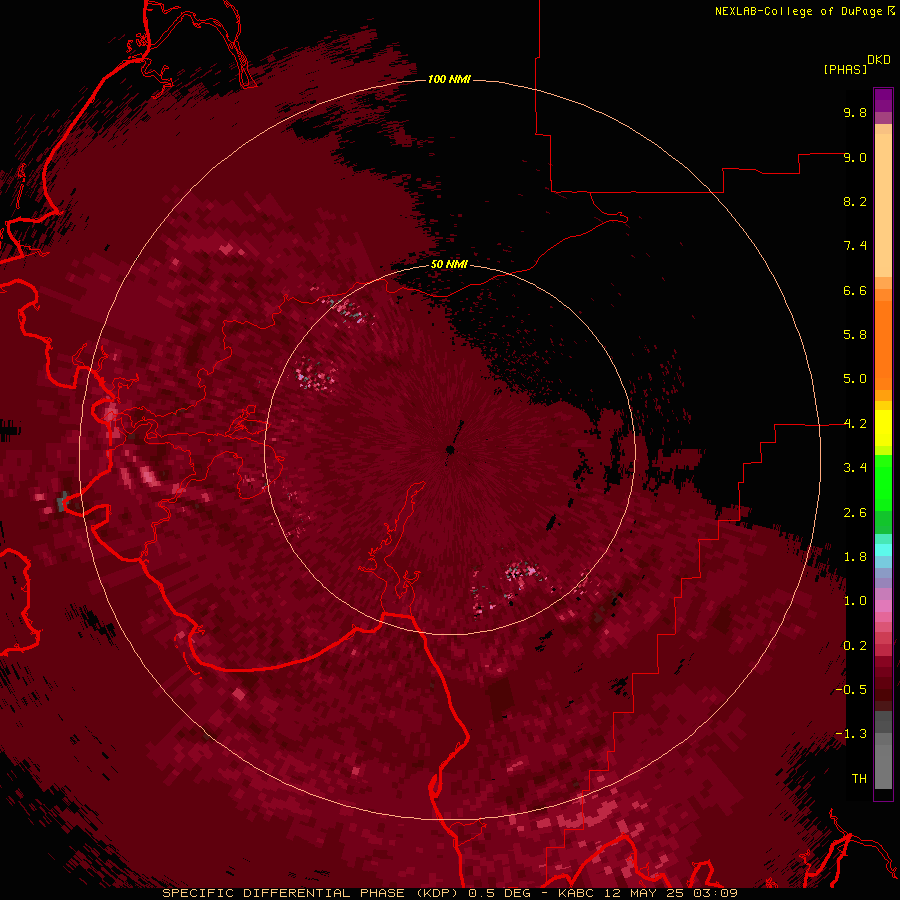Click the [PHAS] legend label
Viewport: 900px width, 900px height.
[845, 69]
